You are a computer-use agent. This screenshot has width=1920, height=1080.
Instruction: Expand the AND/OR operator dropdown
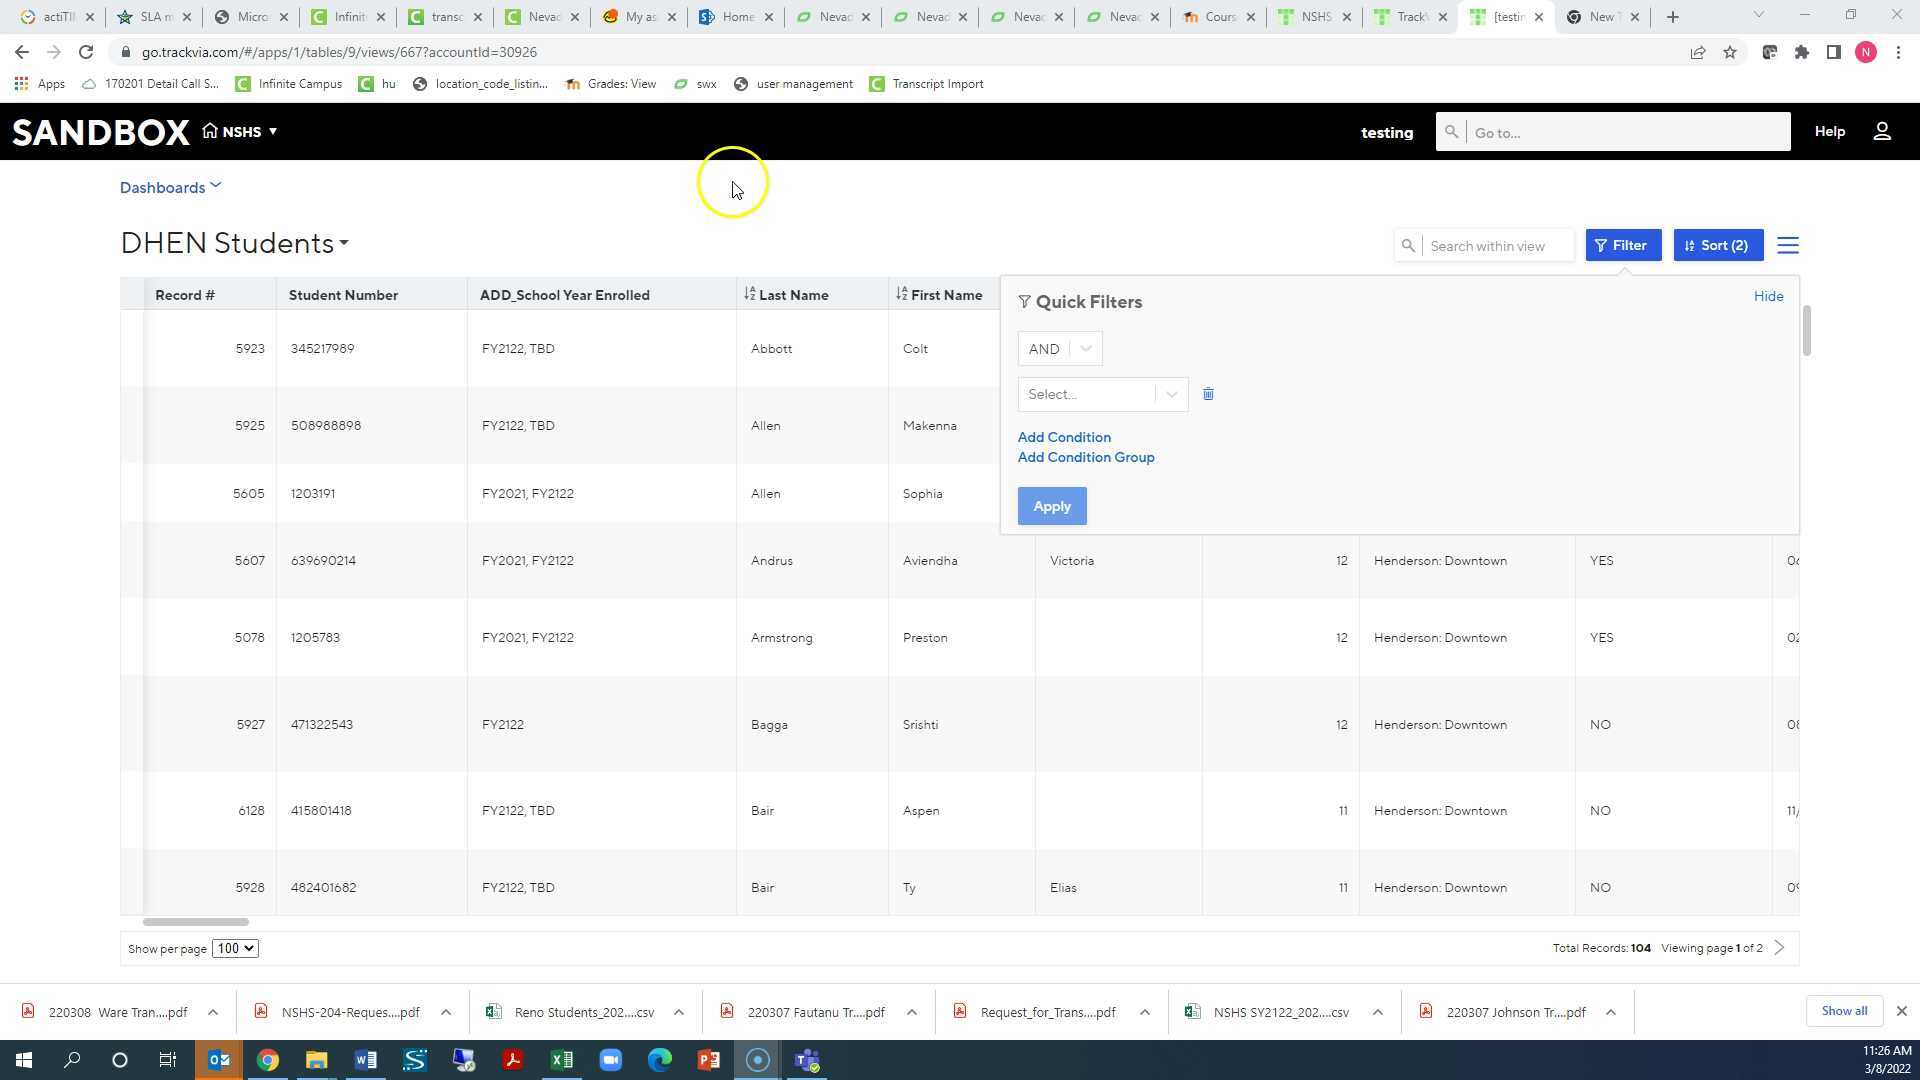pos(1059,349)
